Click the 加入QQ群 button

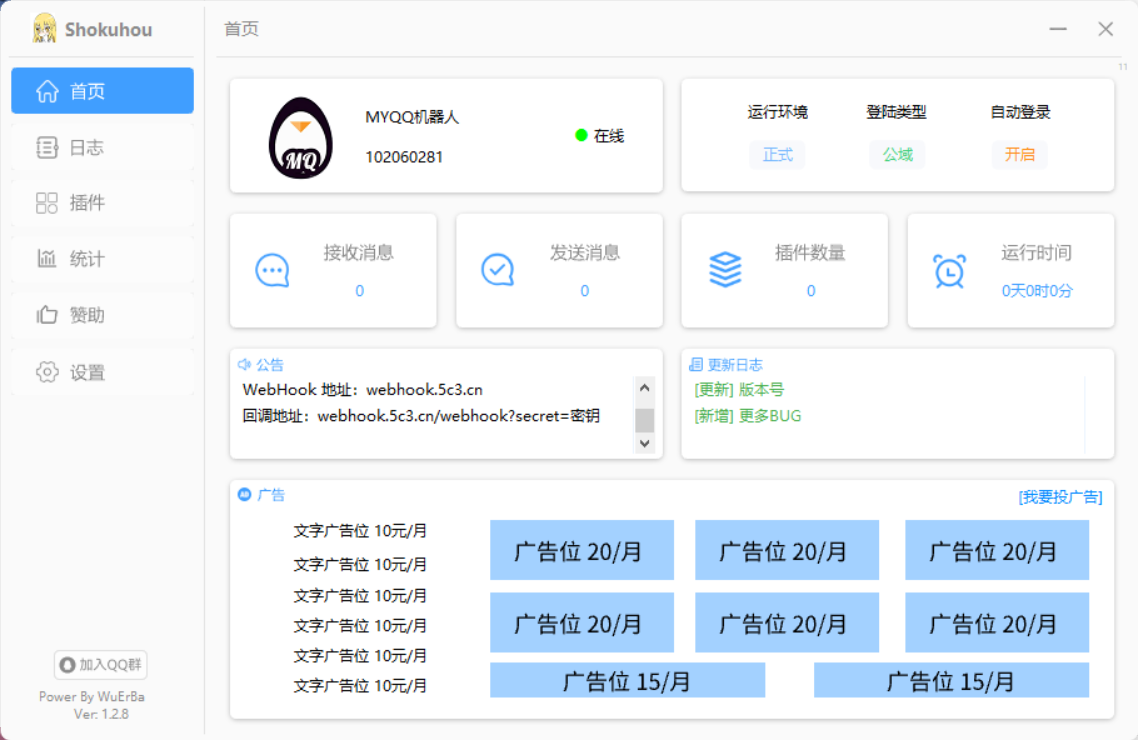(99, 664)
